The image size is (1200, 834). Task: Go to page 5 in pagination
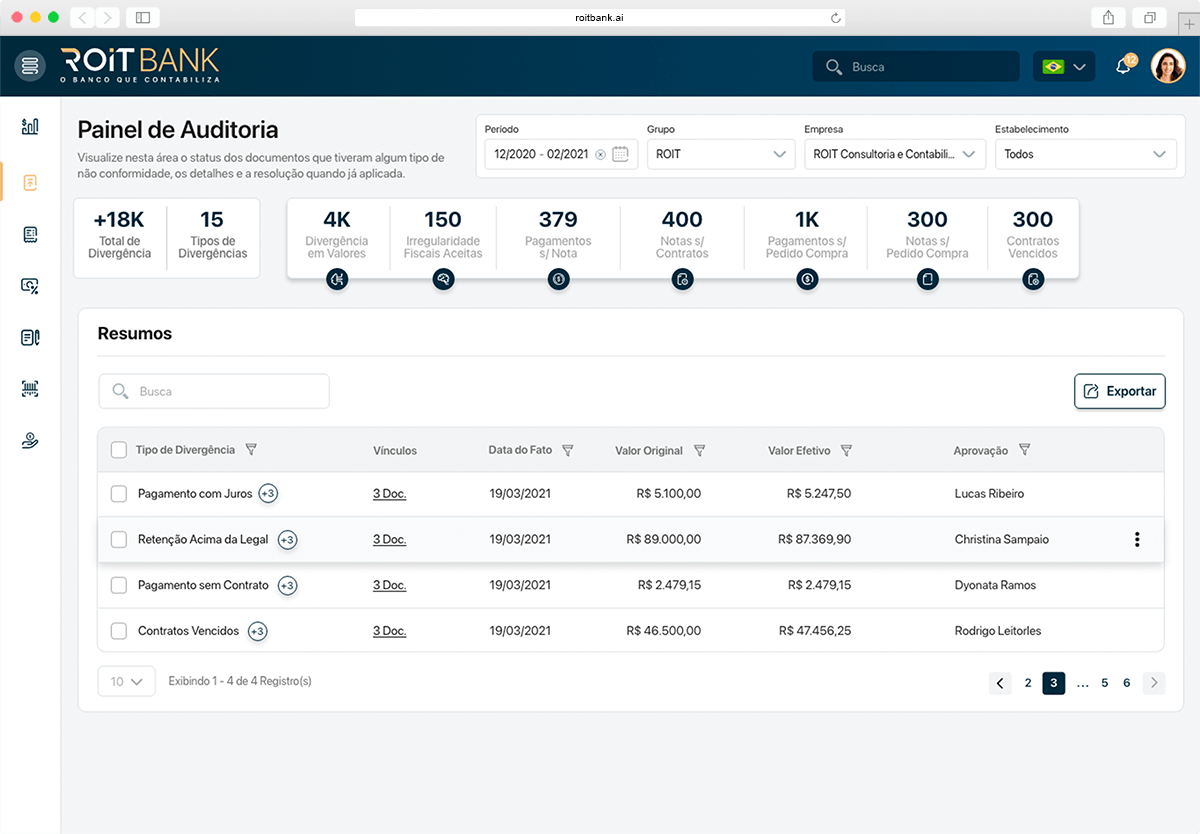(1104, 683)
